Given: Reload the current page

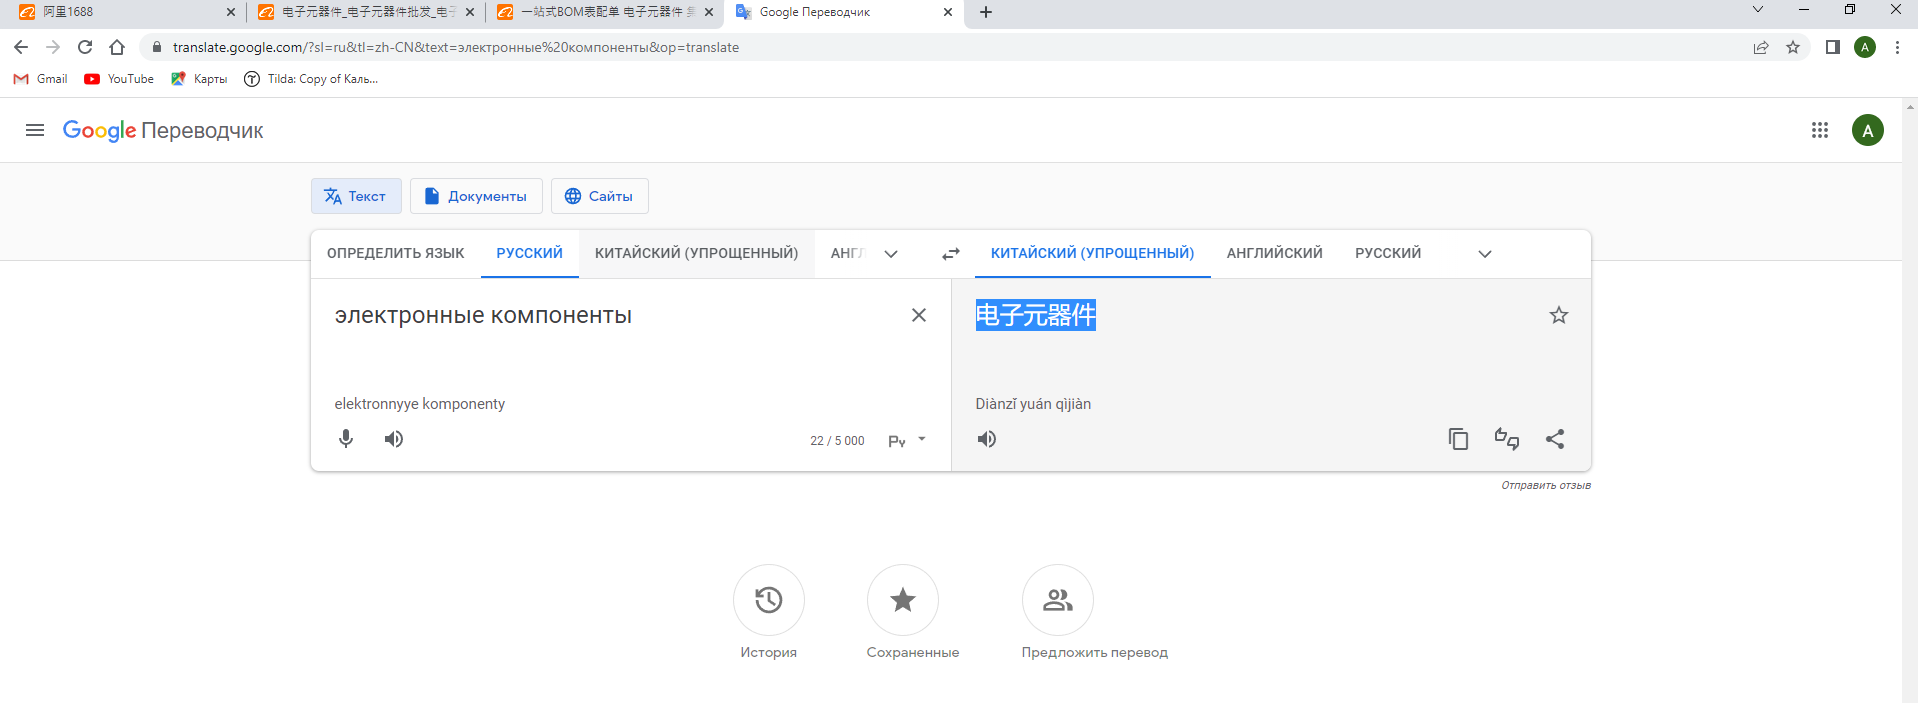Looking at the screenshot, I should click(85, 47).
